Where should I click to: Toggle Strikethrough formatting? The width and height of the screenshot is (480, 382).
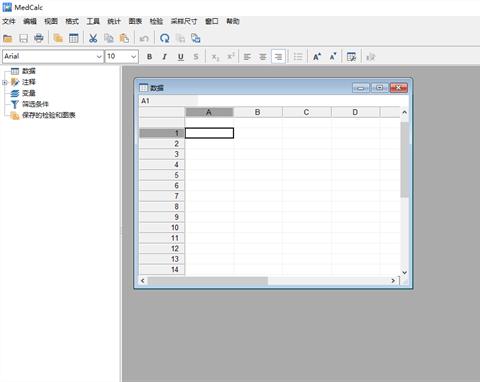point(196,57)
